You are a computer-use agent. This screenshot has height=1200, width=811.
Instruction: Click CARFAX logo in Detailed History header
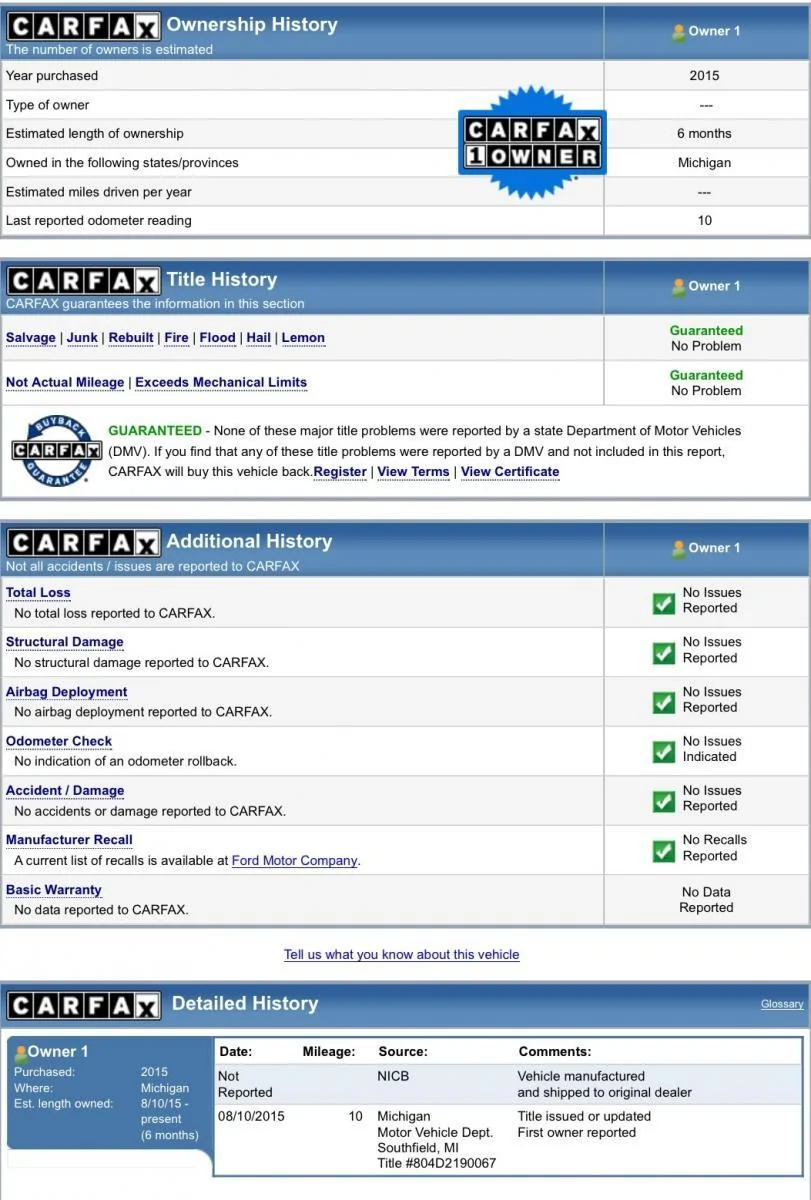(x=83, y=1006)
